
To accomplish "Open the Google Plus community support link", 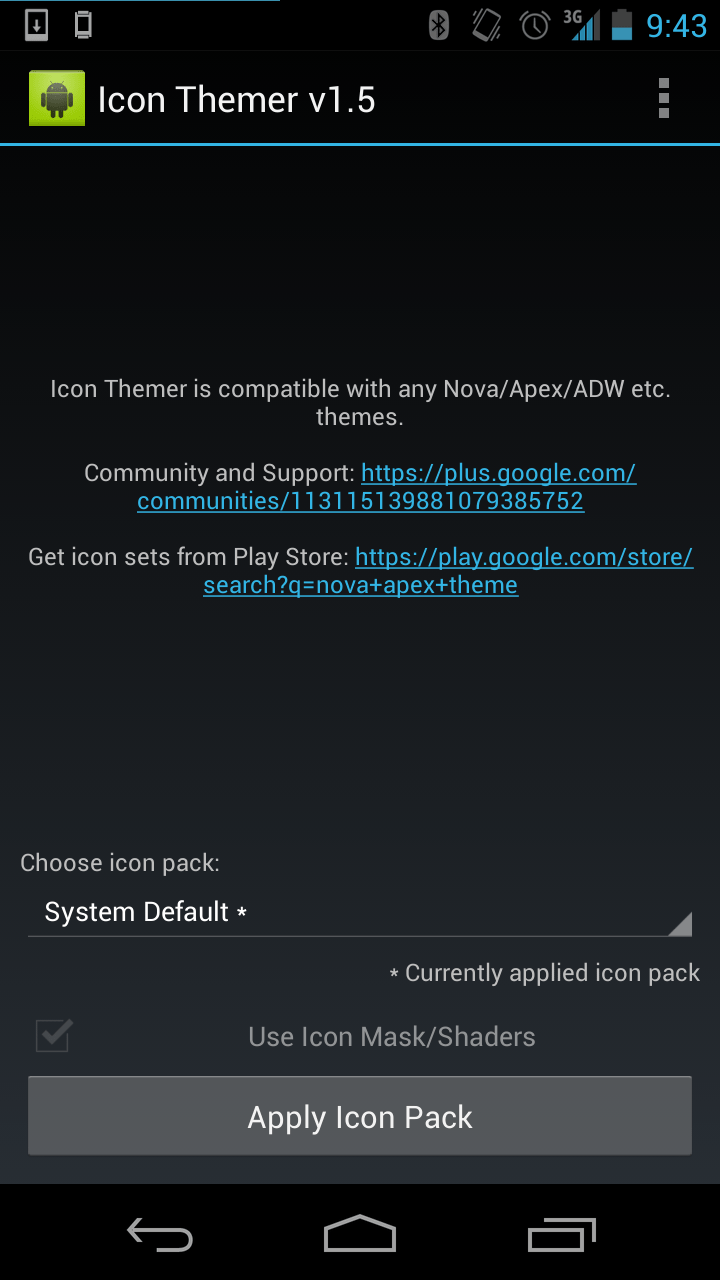I will click(x=386, y=487).
